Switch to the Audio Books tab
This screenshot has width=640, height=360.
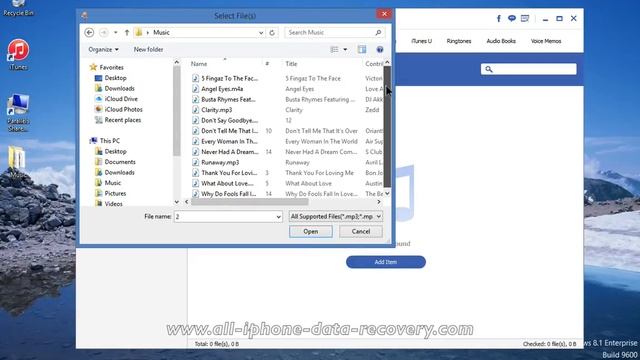[501, 41]
